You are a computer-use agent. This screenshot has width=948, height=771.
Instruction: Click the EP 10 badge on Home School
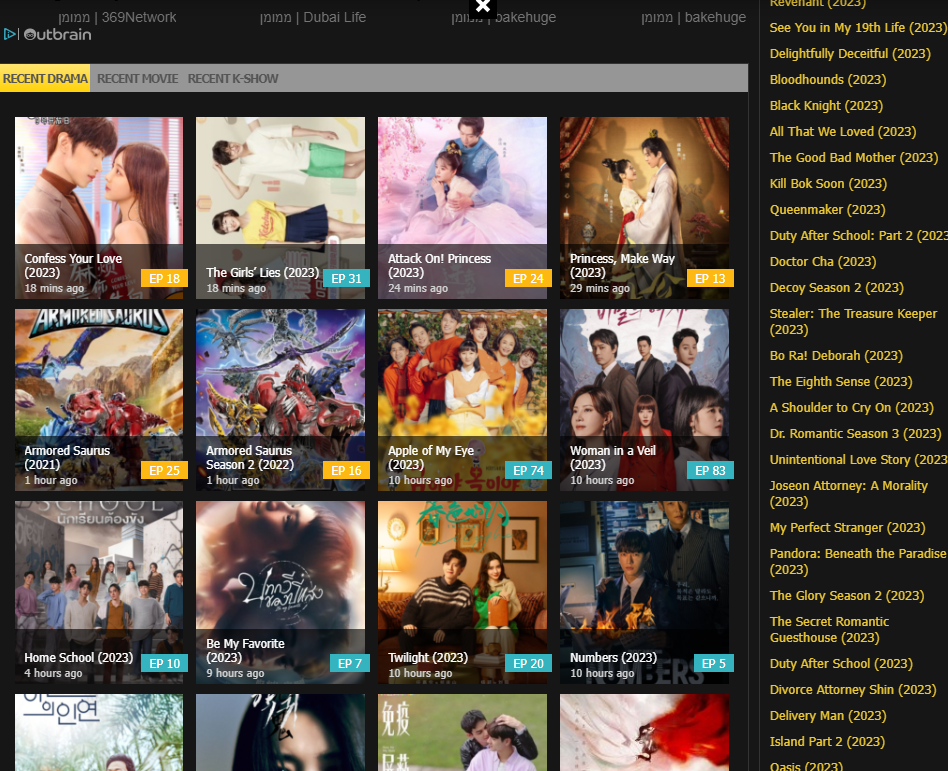[x=164, y=663]
